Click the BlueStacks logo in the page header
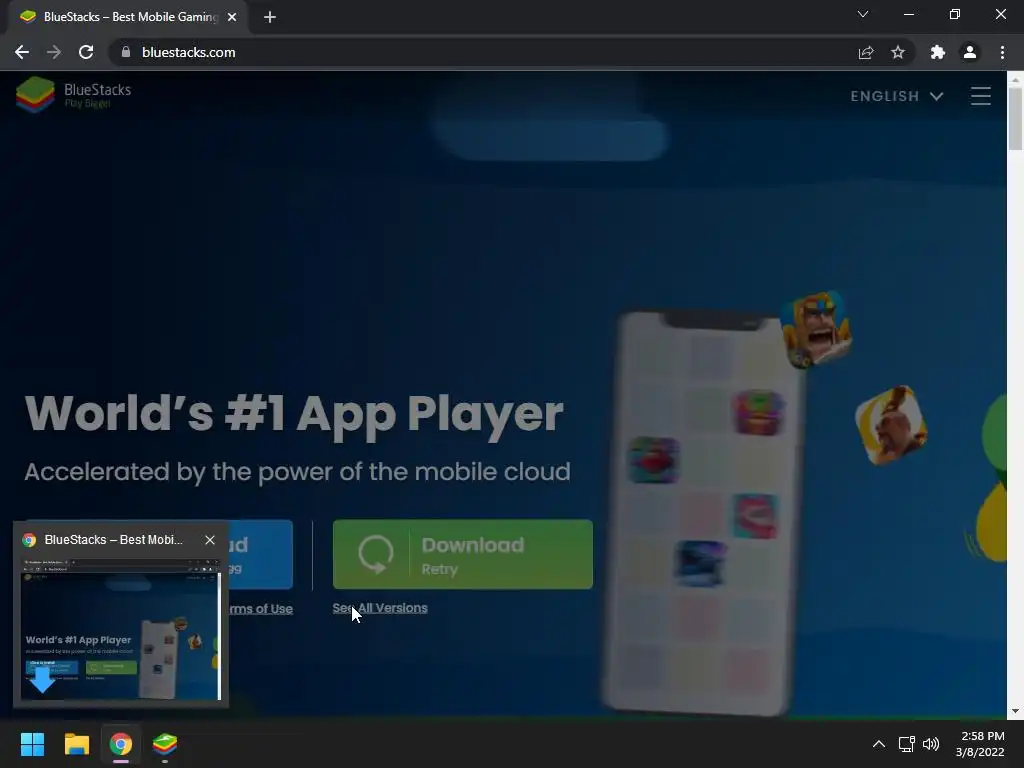The height and width of the screenshot is (768, 1024). tap(73, 95)
